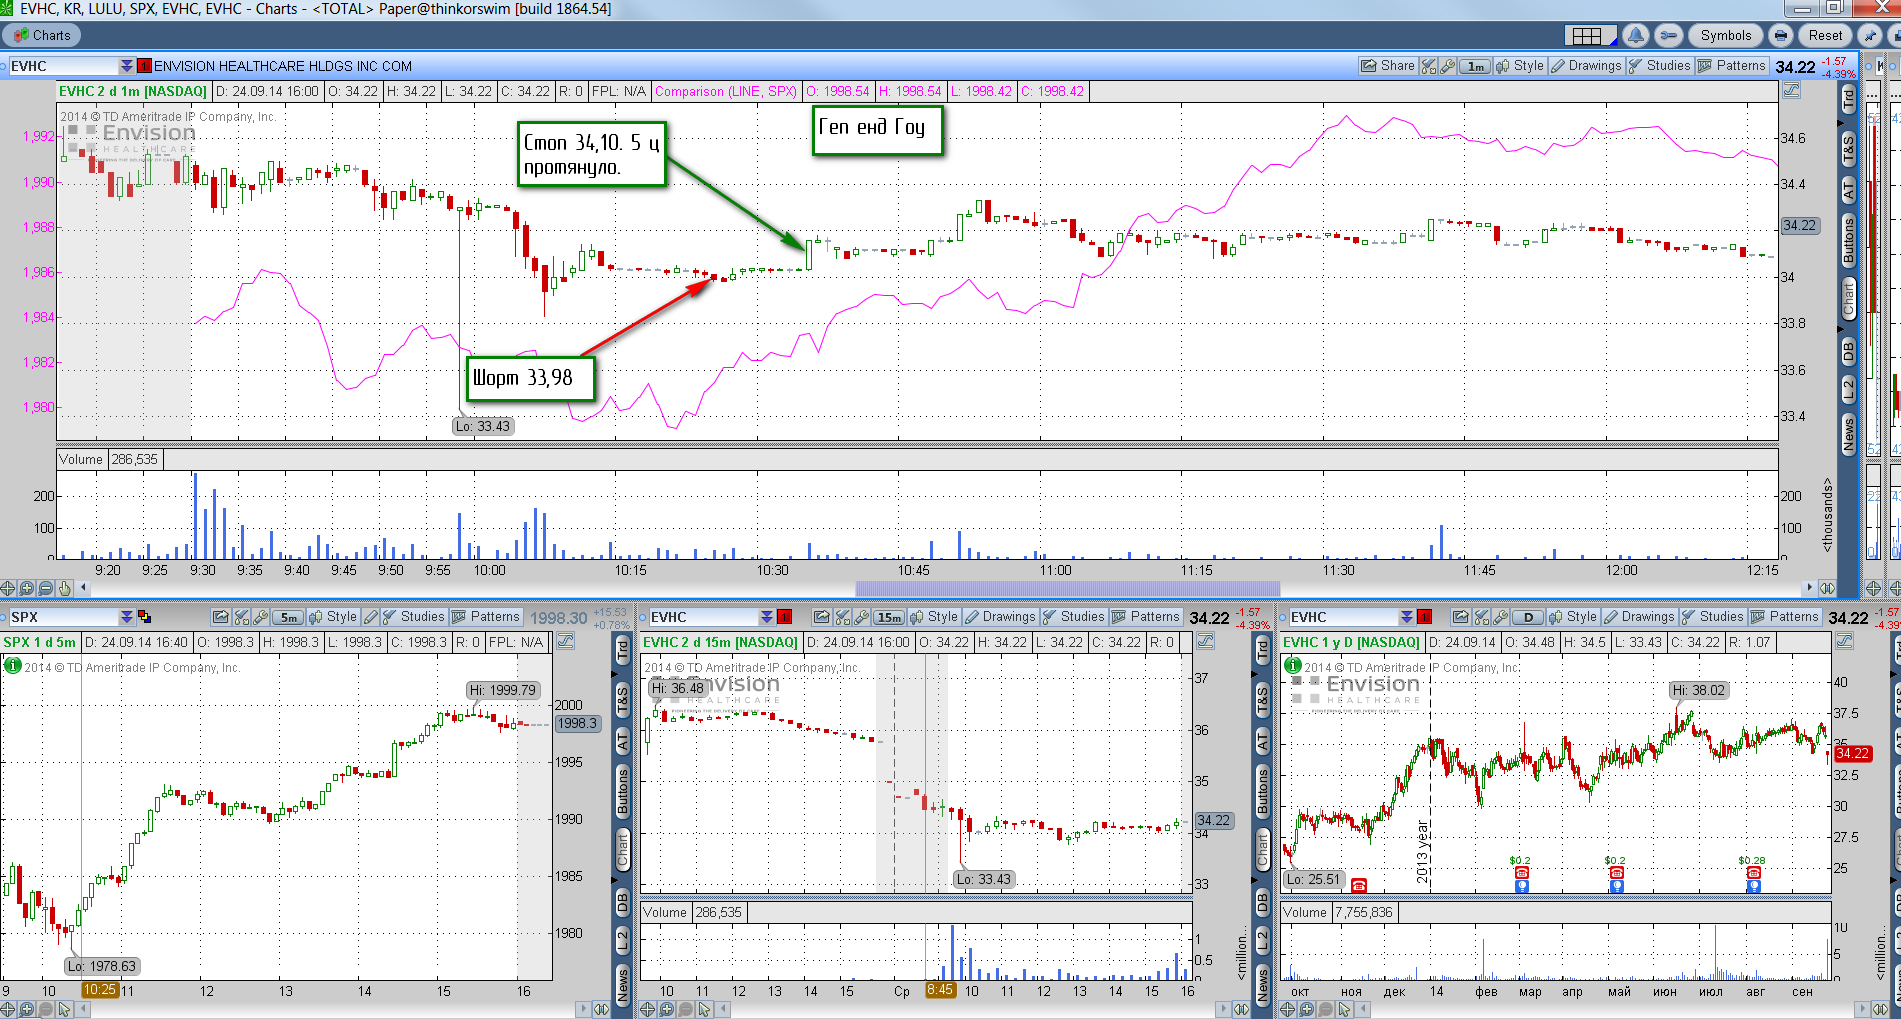The image size is (1901, 1019).
Task: Click the pin icon in the top bar
Action: (x=1869, y=35)
